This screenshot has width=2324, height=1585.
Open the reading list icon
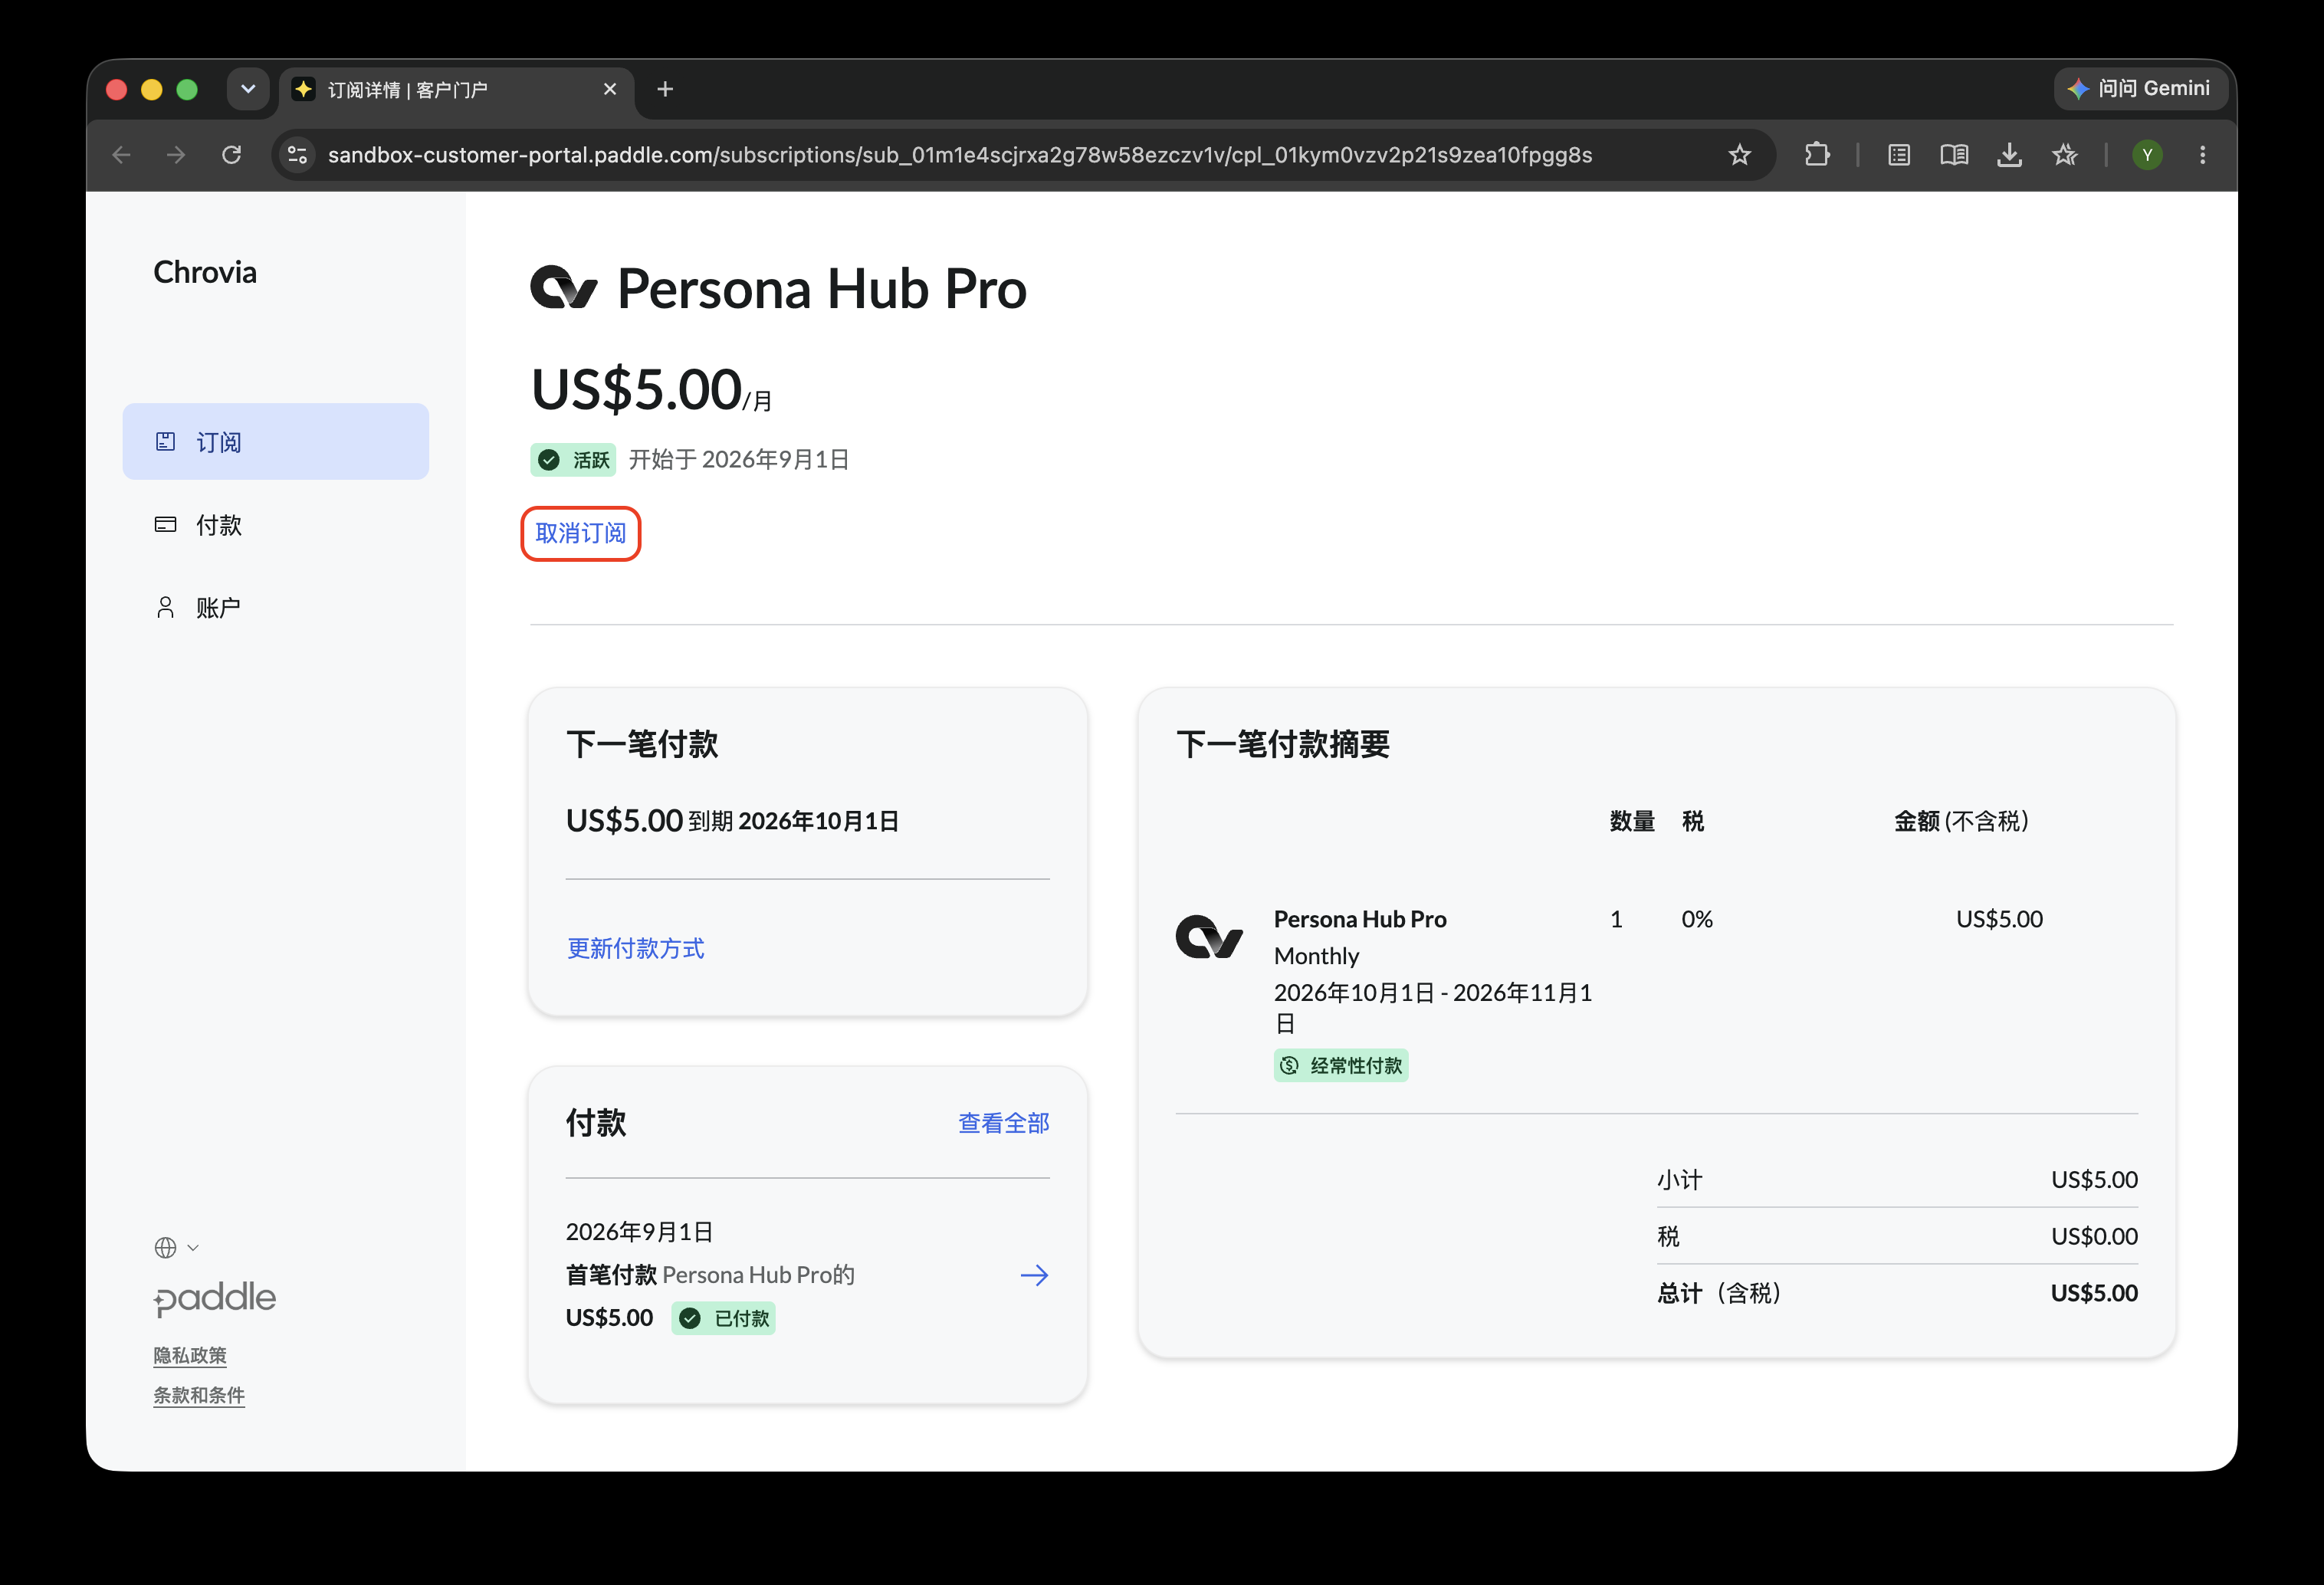click(x=1898, y=155)
